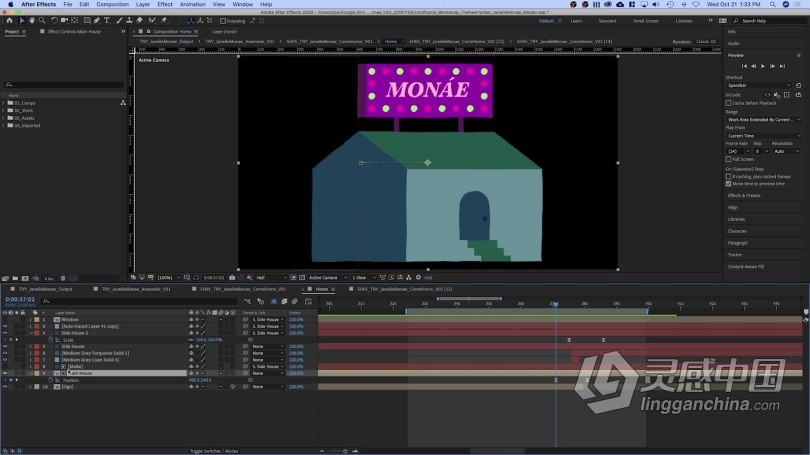
Task: Hide the Medium Gray-Turquoise Solid 1 layer
Action: 5,353
